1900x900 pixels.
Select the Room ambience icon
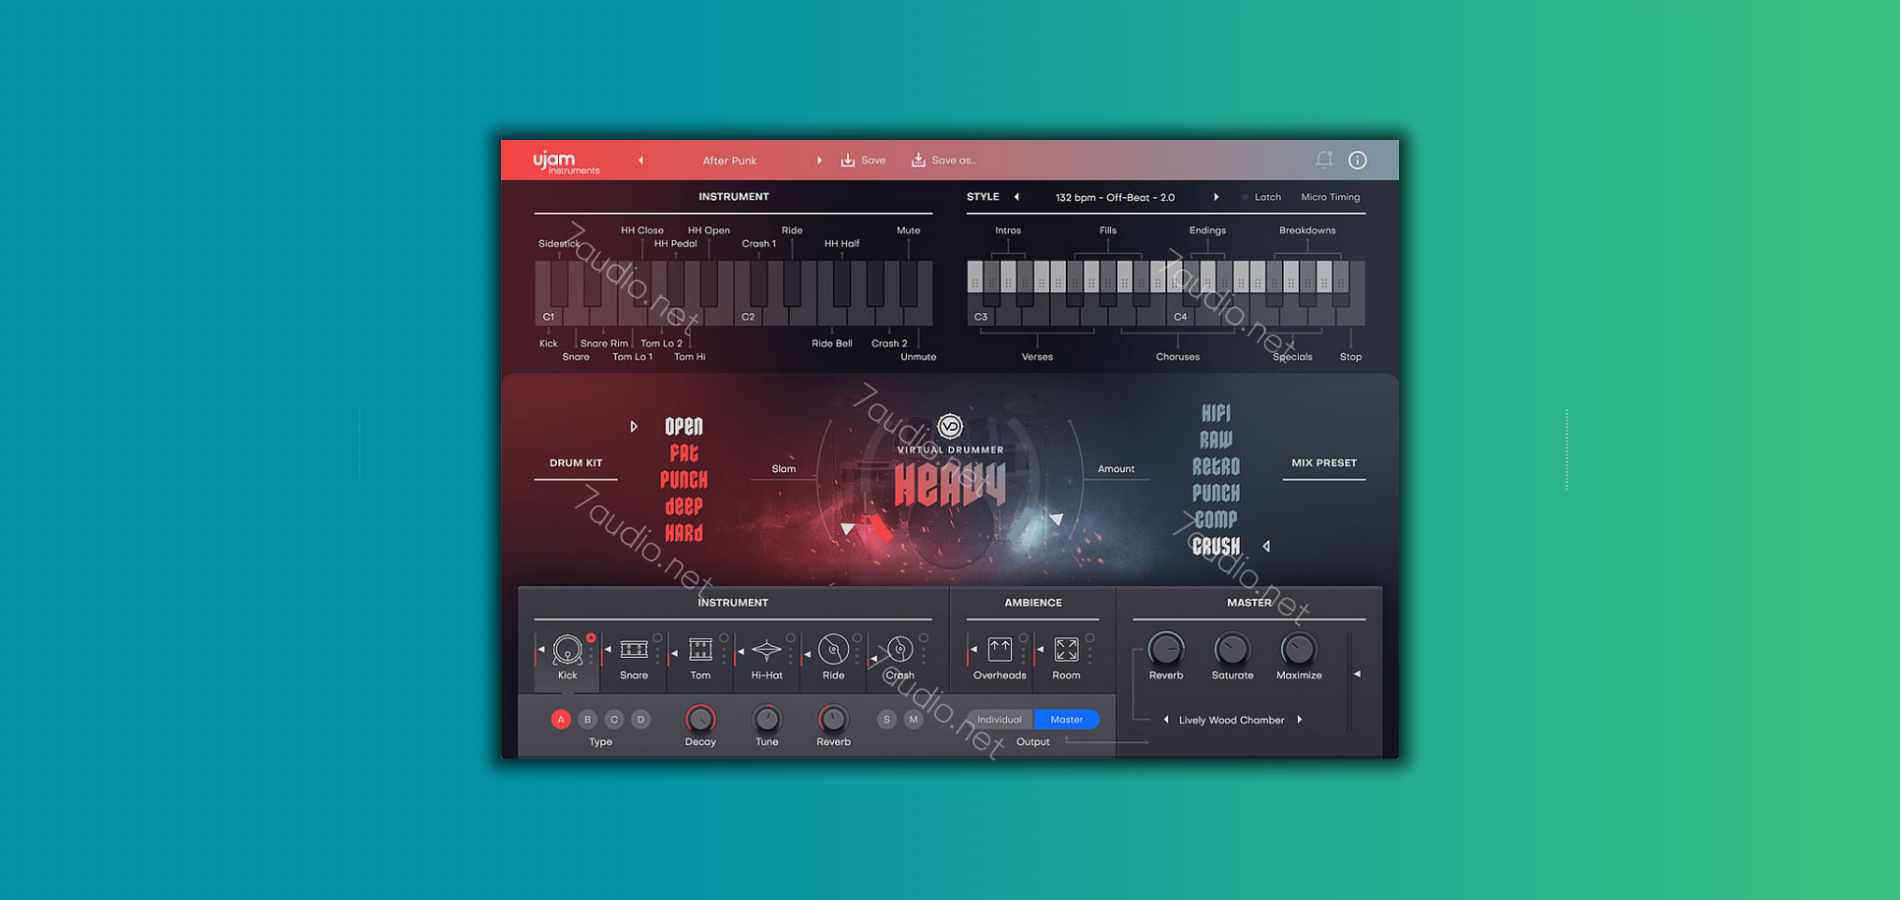[1066, 650]
